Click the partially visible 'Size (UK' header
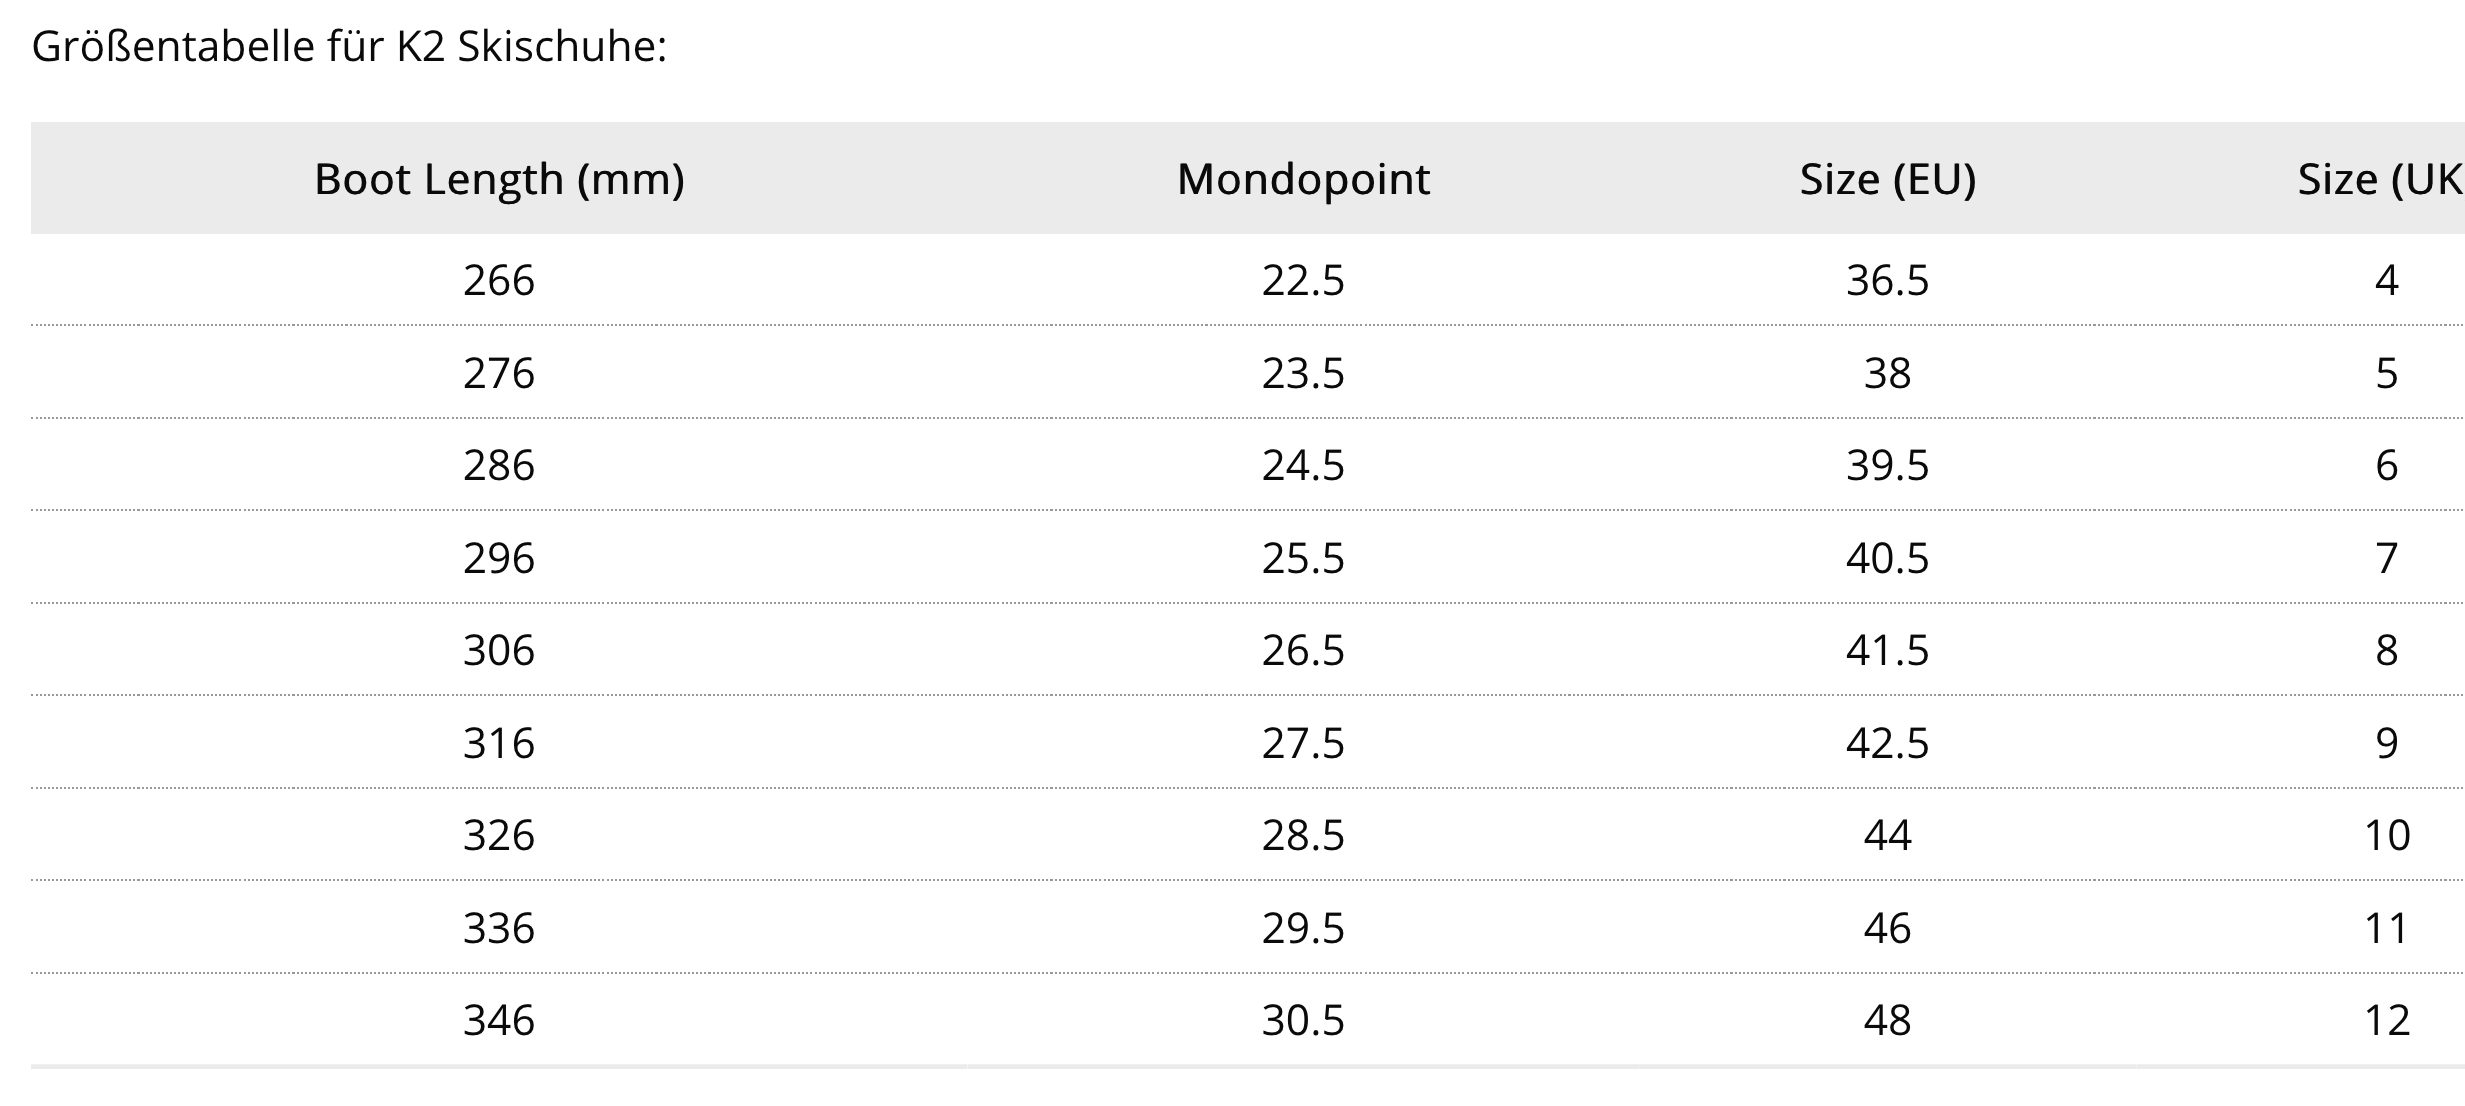This screenshot has width=2465, height=1106. coord(2378,180)
